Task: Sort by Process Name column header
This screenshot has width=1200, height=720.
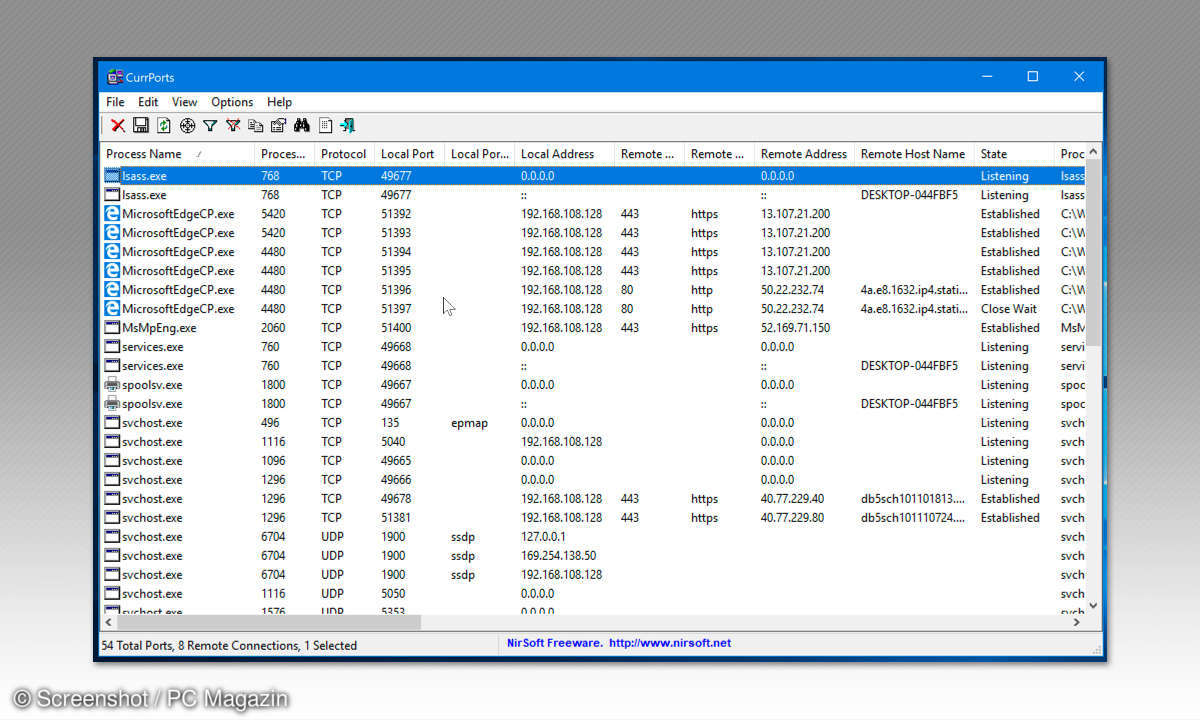Action: [178, 154]
